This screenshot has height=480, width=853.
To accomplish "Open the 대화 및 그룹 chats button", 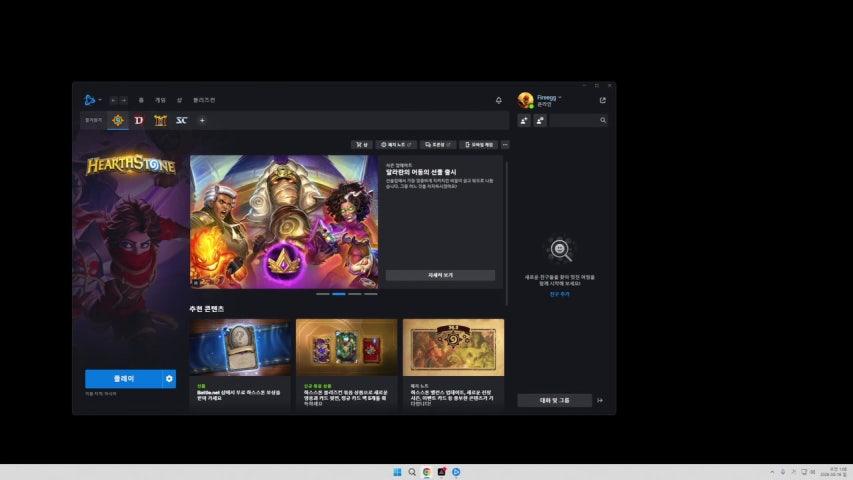I will 554,401.
